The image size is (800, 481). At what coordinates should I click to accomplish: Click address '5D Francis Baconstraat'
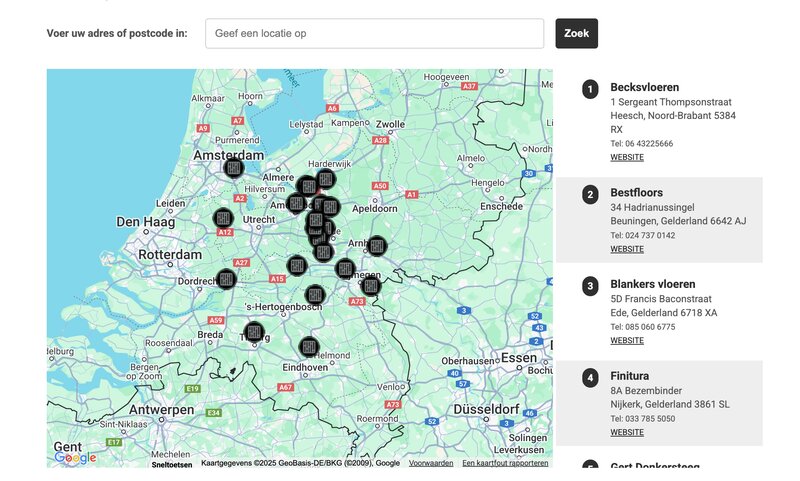pos(661,299)
